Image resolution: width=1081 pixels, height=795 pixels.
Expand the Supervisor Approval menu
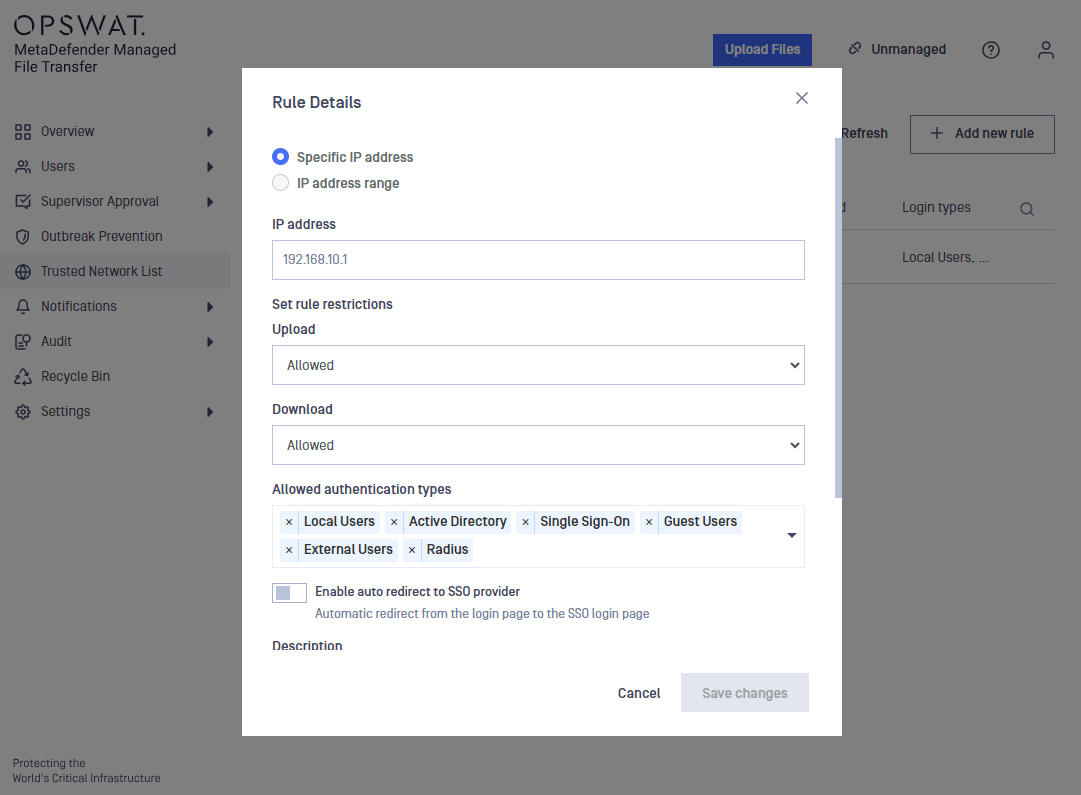pos(210,202)
